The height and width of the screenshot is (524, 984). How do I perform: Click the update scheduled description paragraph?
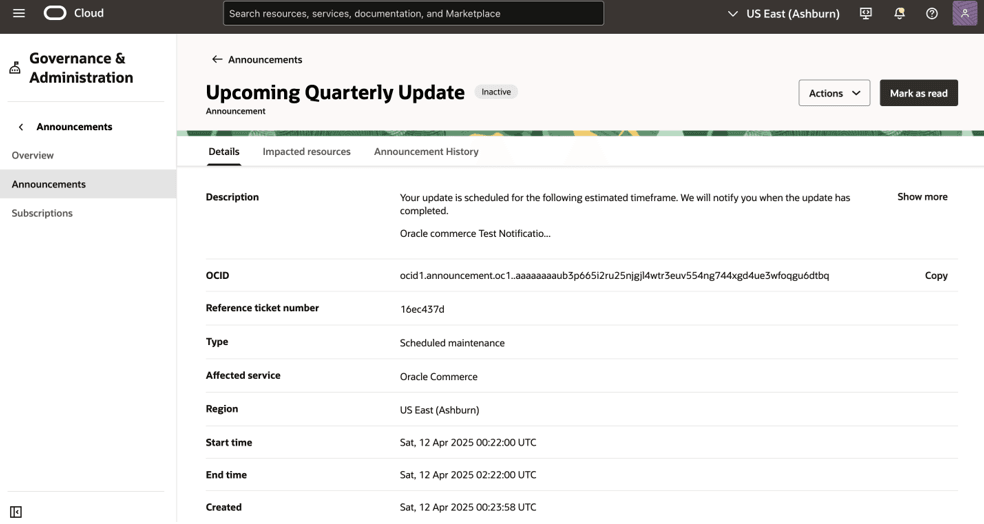pyautogui.click(x=625, y=204)
